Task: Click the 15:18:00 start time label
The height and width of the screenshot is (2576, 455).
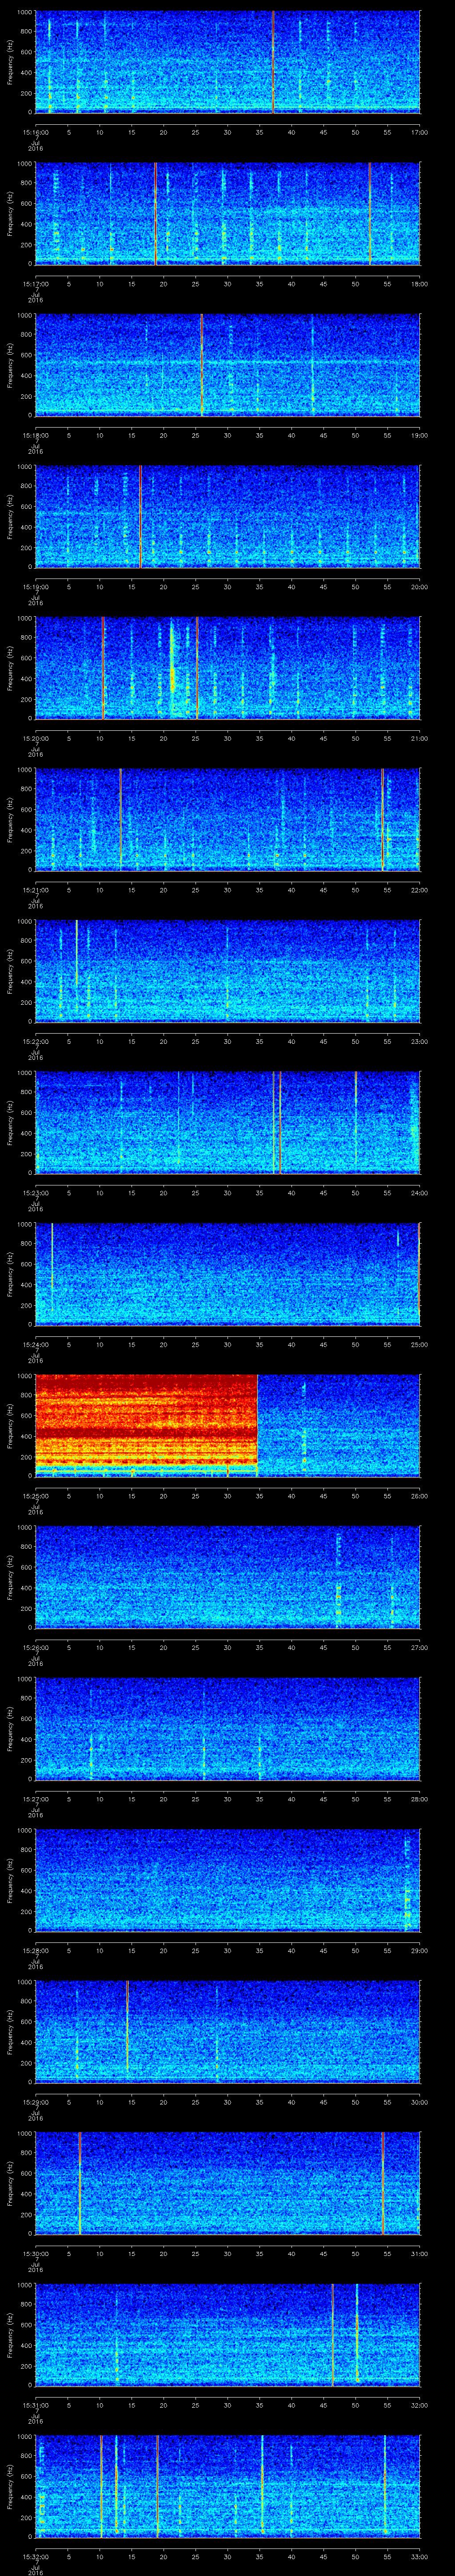Action: tap(36, 435)
